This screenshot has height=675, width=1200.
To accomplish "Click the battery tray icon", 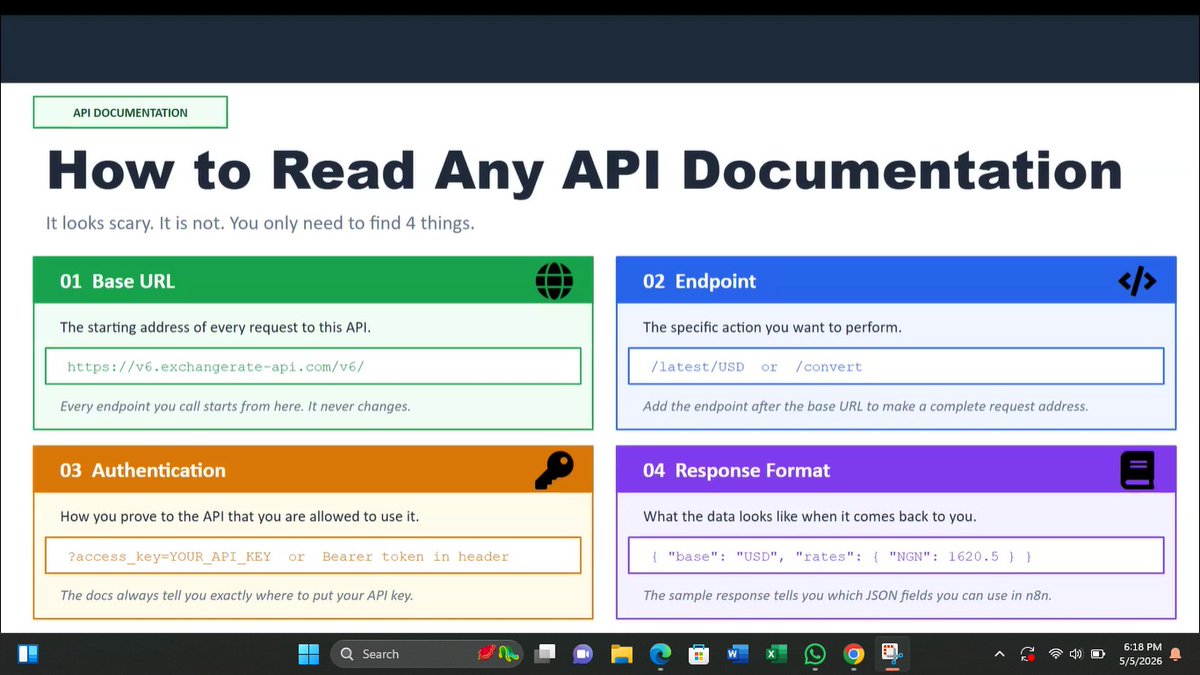I will point(1097,654).
